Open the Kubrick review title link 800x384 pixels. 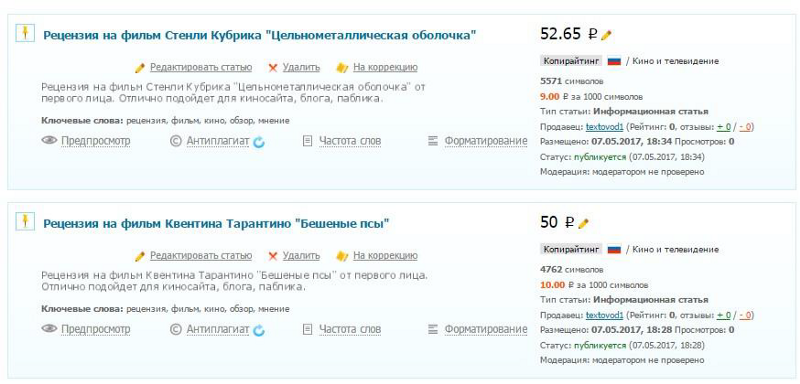tap(260, 35)
